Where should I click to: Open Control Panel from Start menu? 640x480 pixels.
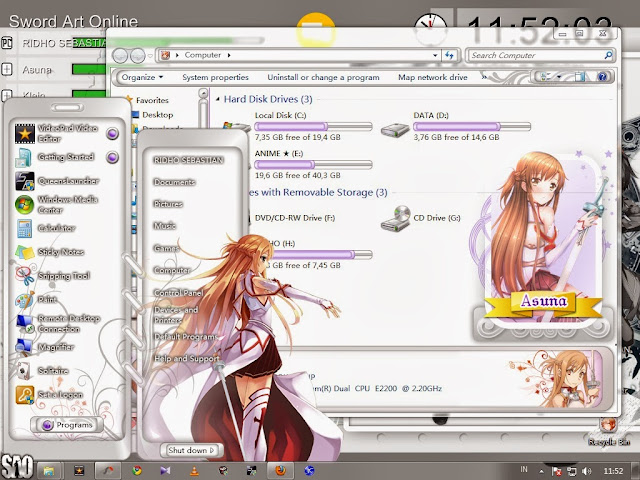[x=178, y=293]
